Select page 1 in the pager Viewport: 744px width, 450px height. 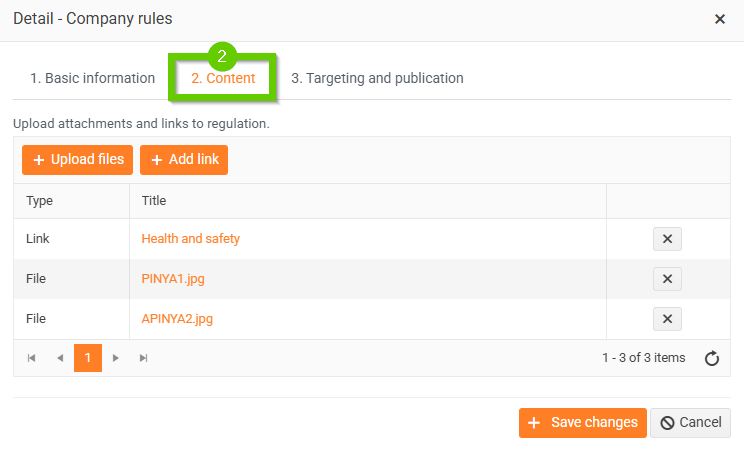[88, 358]
